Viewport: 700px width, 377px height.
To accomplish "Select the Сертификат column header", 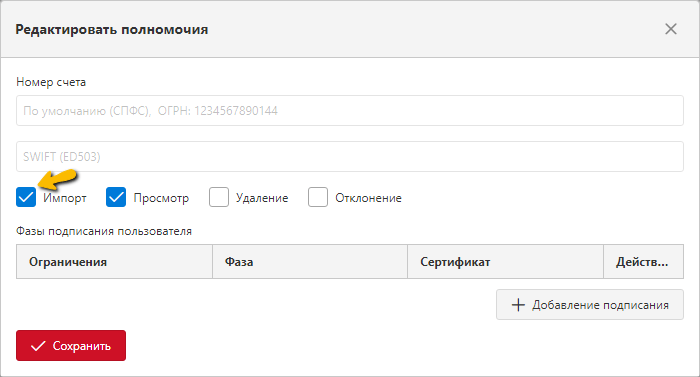I will (505, 262).
